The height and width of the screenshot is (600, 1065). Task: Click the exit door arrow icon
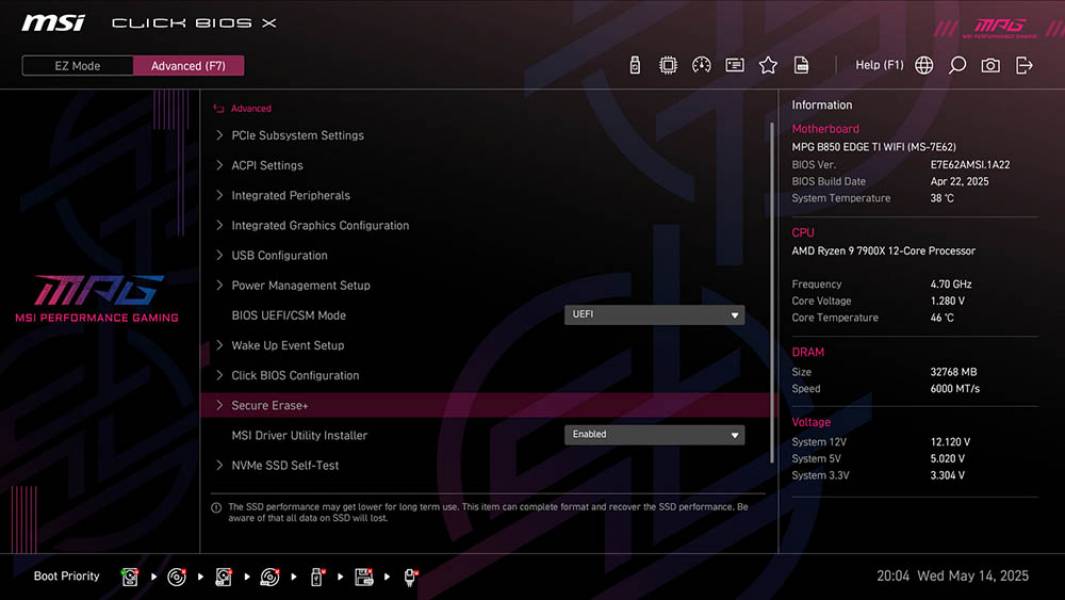tap(1024, 65)
